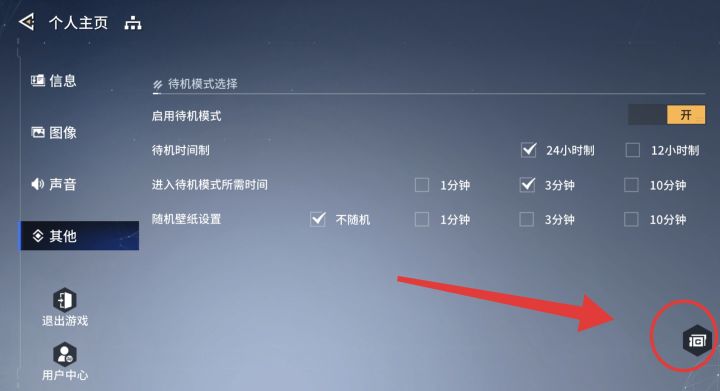Open the 用户中心 user icon
The height and width of the screenshot is (391, 720).
click(x=65, y=354)
